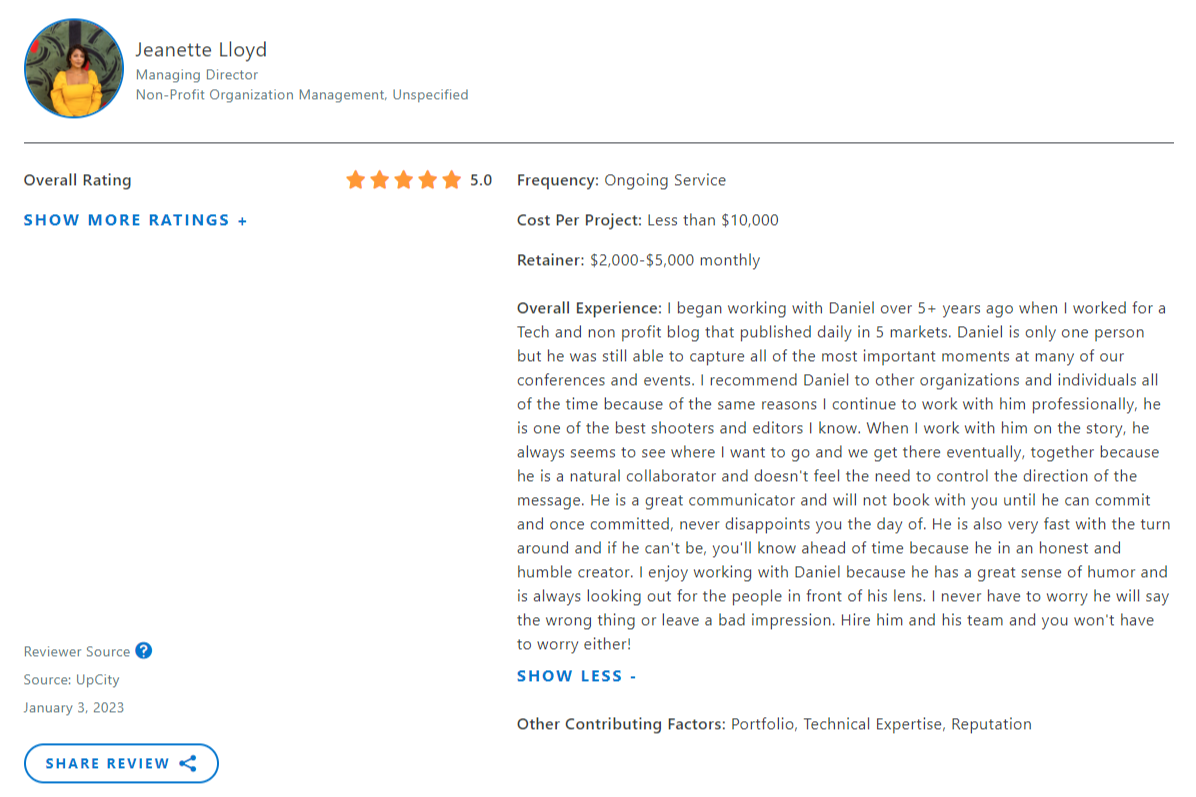This screenshot has width=1196, height=797.
Task: Click the Source: UpCity text
Action: (72, 680)
